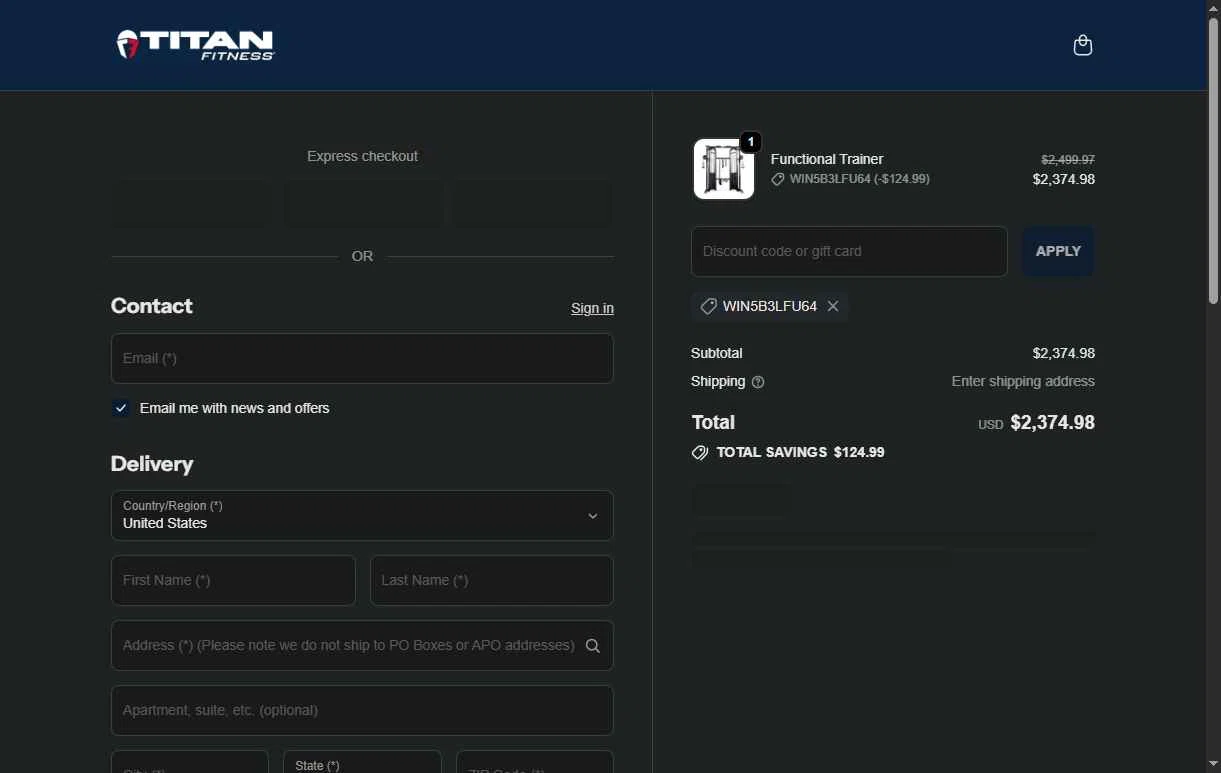The height and width of the screenshot is (773, 1221).
Task: Focus the Apartment, suite field
Action: pos(362,710)
